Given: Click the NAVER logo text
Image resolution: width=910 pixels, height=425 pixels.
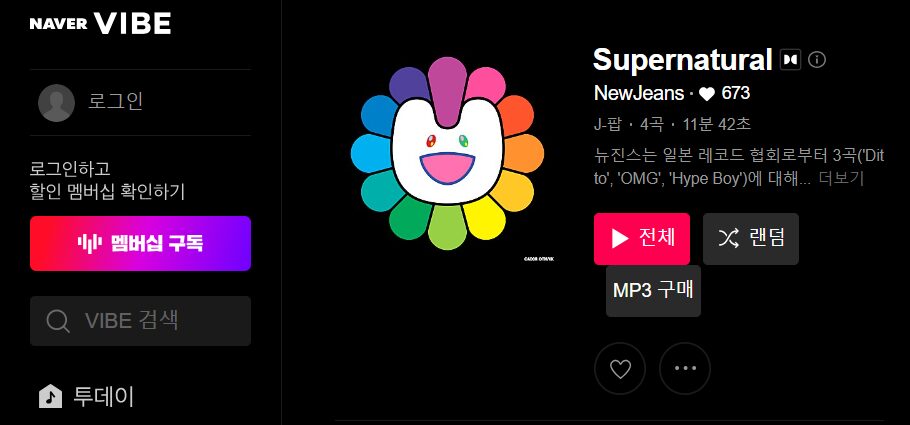Looking at the screenshot, I should coord(59,24).
